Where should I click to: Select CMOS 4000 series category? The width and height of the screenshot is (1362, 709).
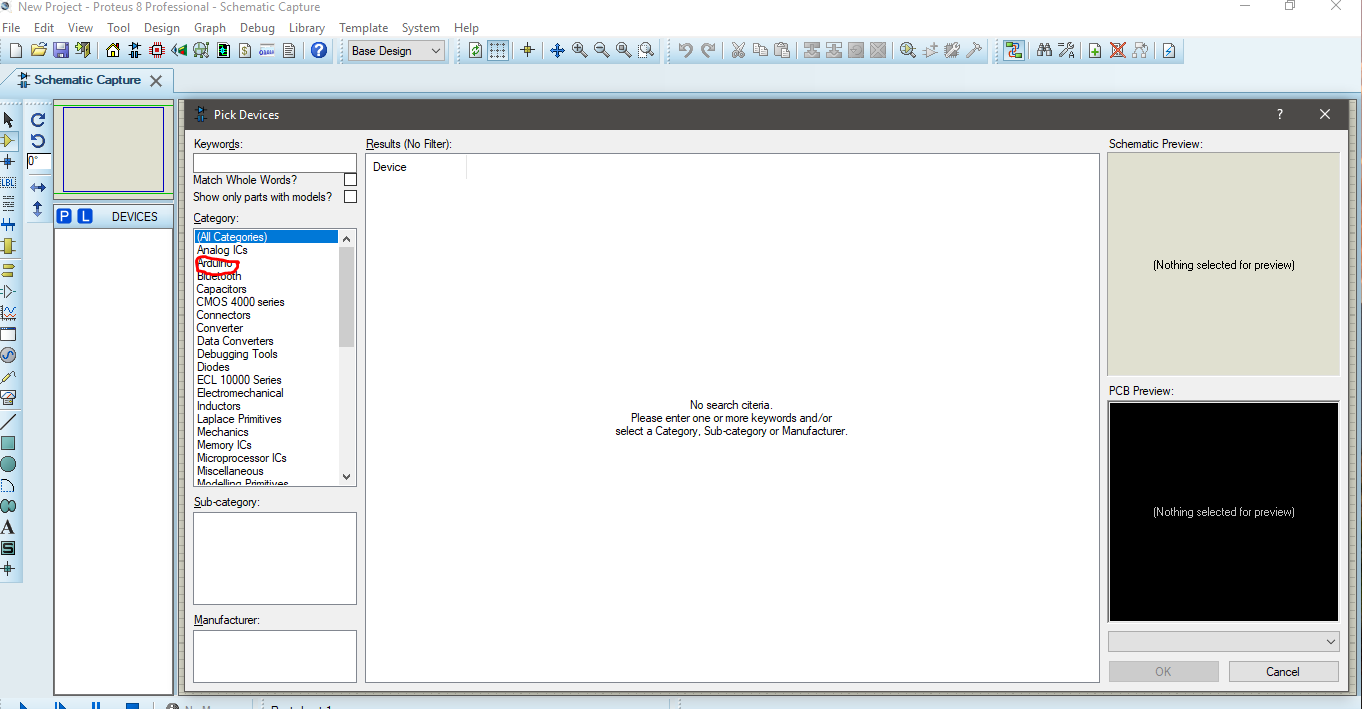pos(240,302)
